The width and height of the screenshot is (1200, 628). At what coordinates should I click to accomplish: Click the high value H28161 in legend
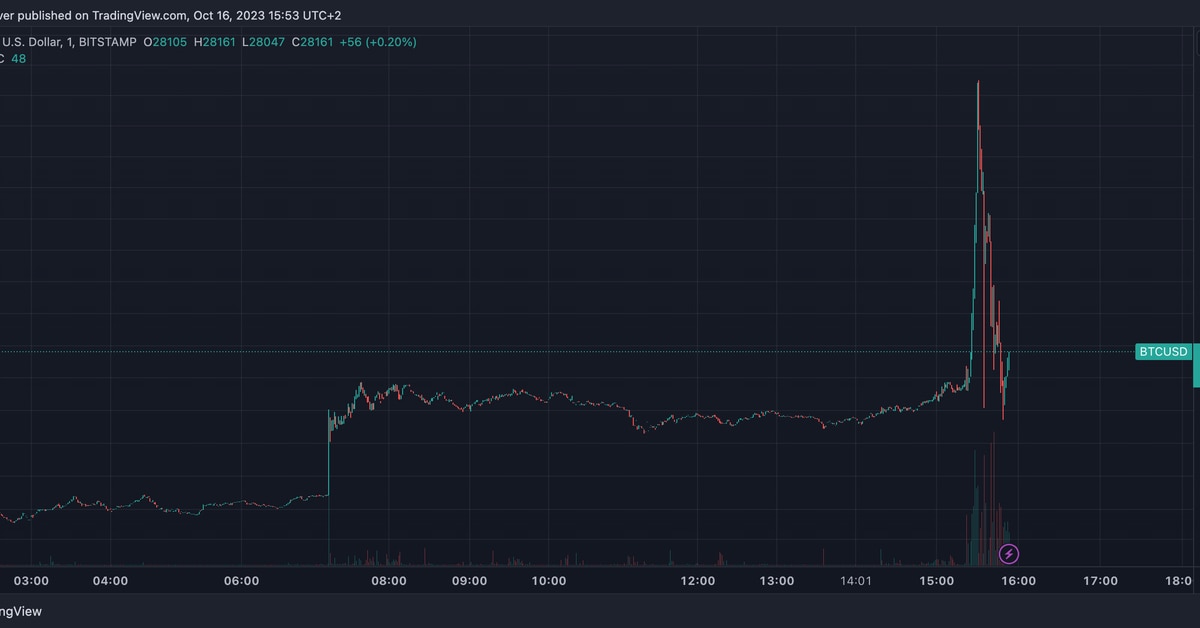tap(215, 42)
